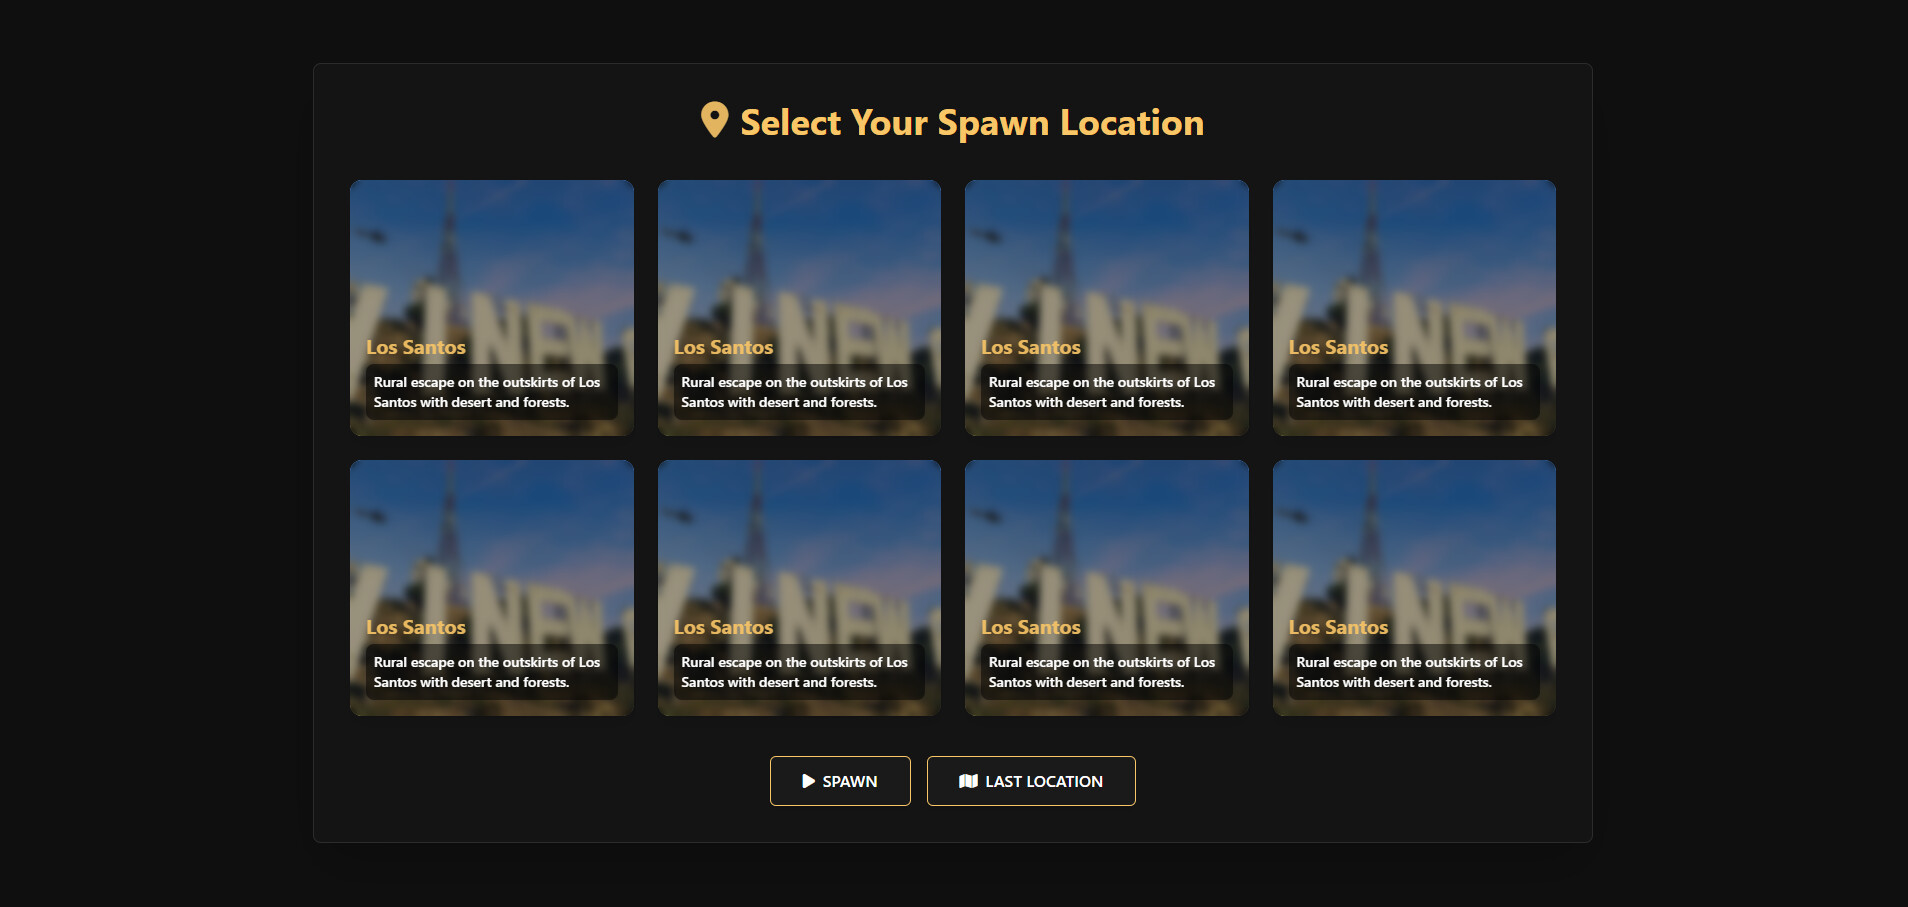Click the 'Los Santos' label on the third bottom-row card

[x=1031, y=627]
